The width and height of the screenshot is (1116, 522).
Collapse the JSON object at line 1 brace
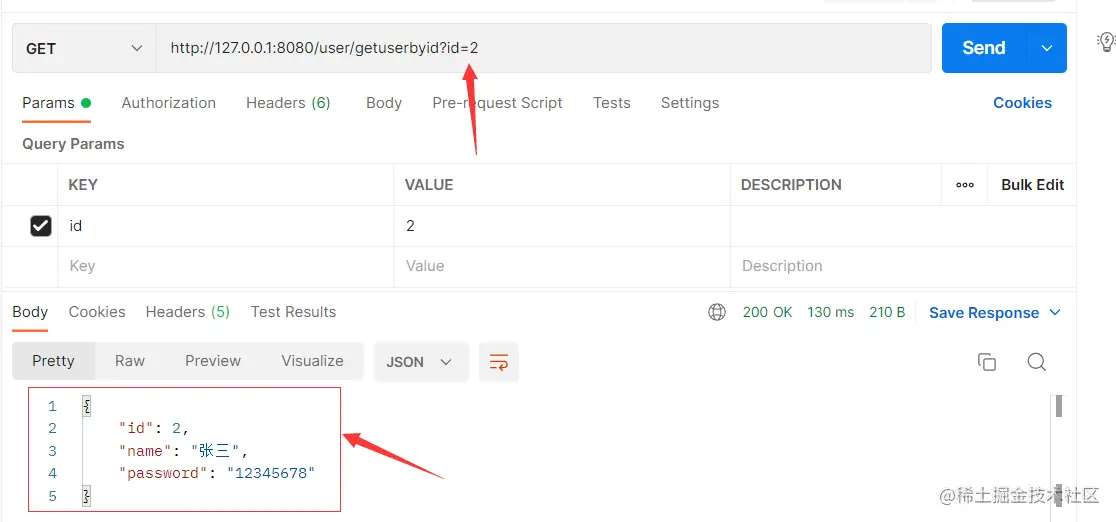[x=87, y=407]
